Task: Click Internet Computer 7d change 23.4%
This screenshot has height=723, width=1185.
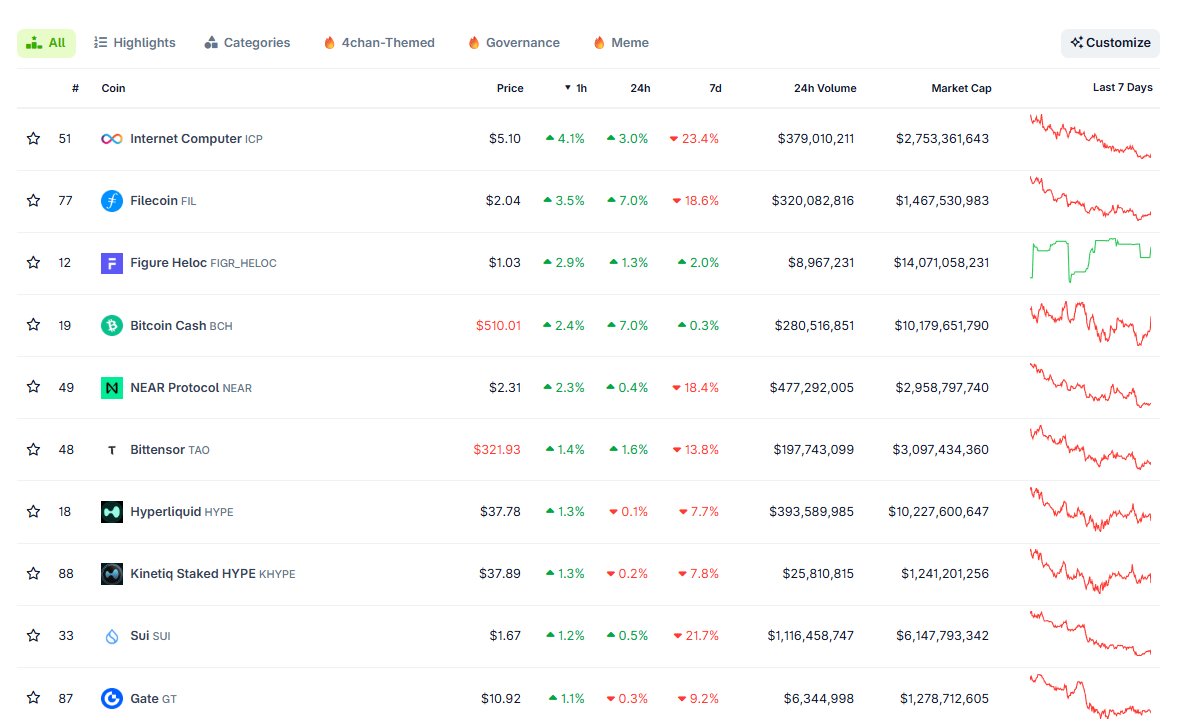Action: coord(694,138)
